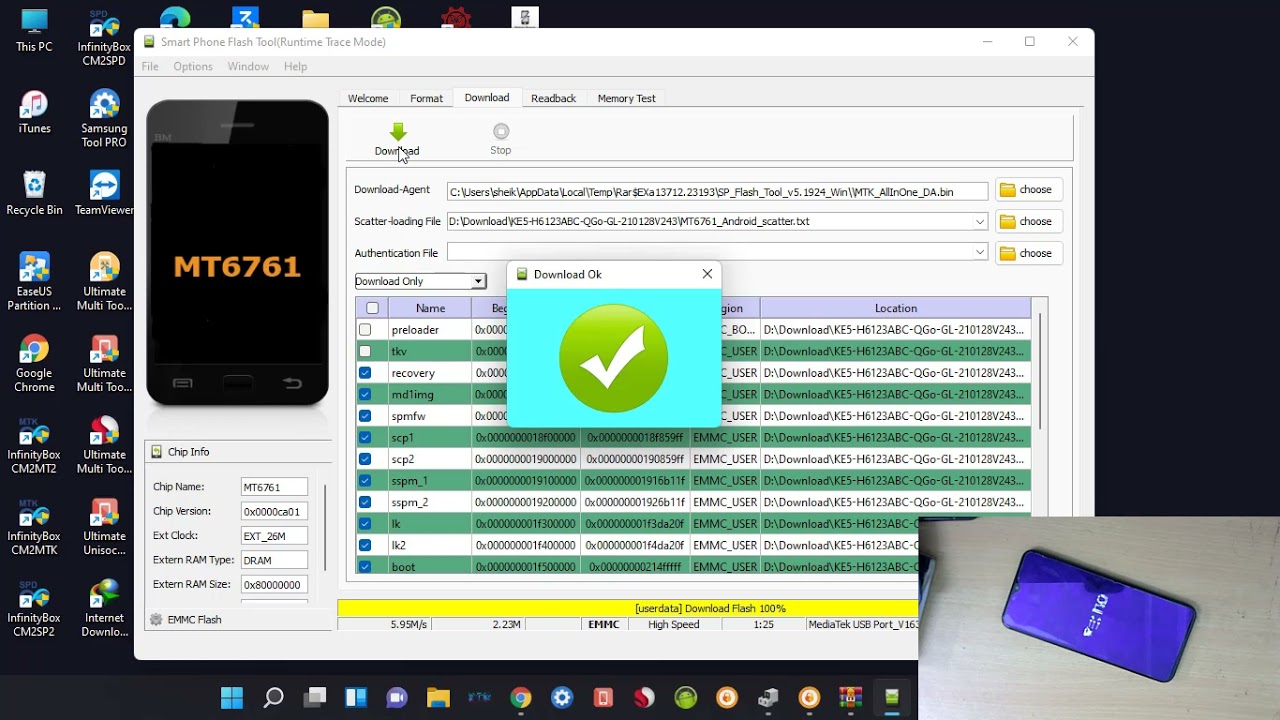The height and width of the screenshot is (720, 1280).
Task: Launch InfinityBox CM2SPD shortcut
Action: pos(104,38)
